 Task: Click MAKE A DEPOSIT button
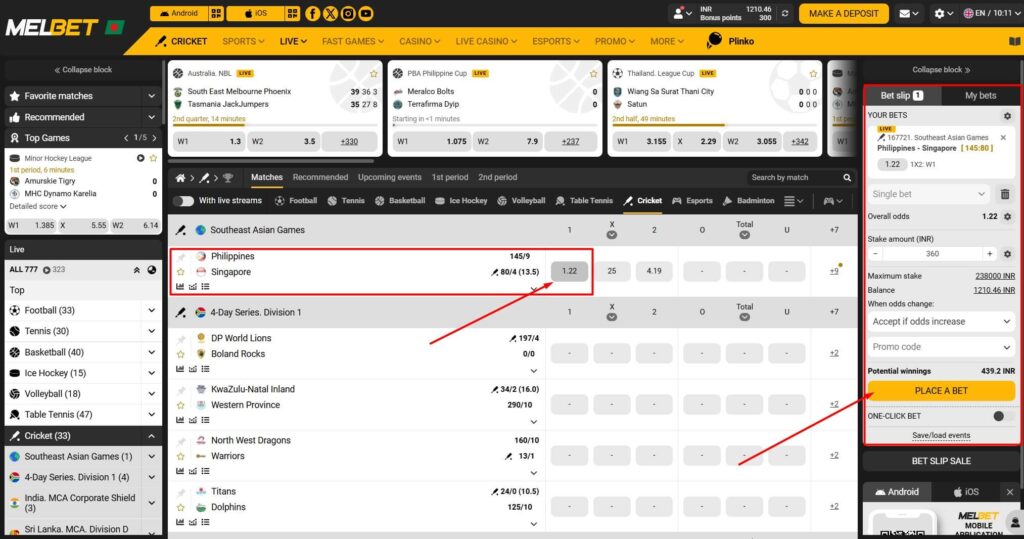843,13
